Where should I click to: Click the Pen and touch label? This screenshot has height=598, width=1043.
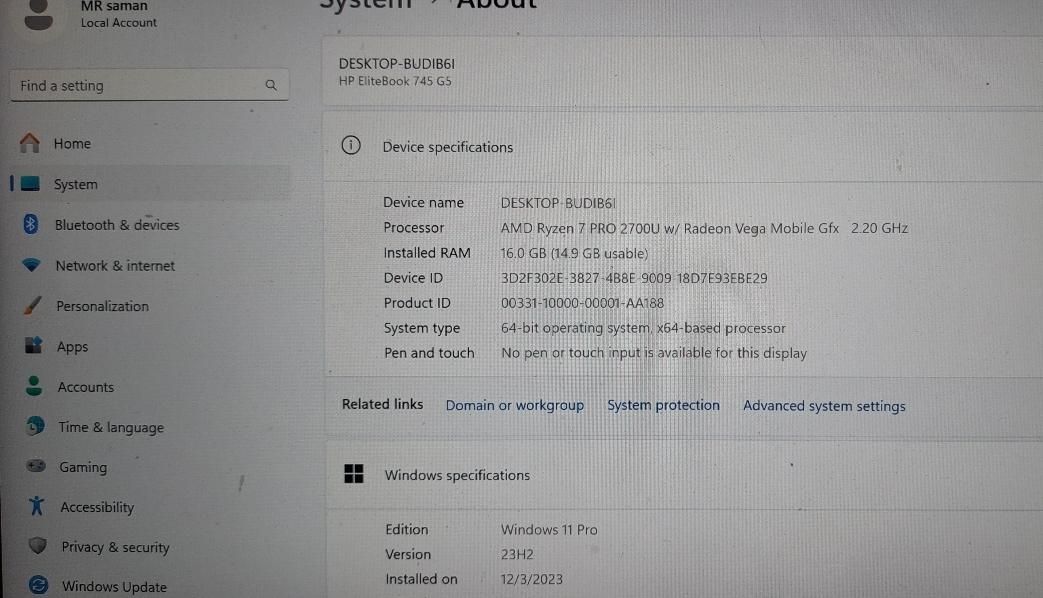click(x=429, y=353)
